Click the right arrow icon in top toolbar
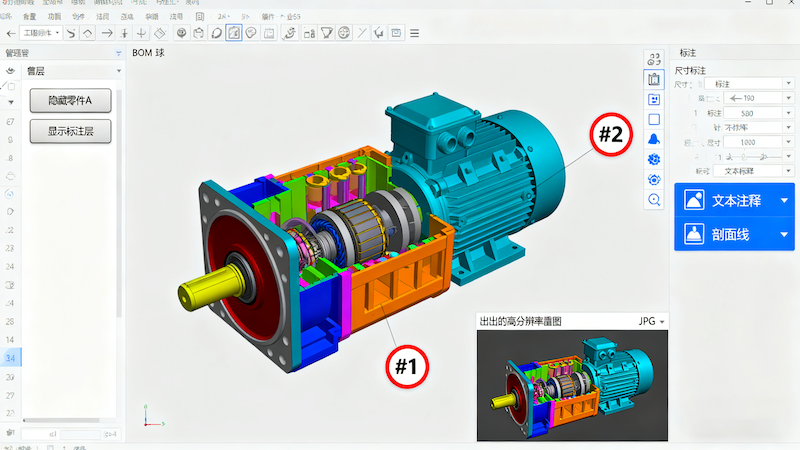800x450 pixels. (x=106, y=33)
